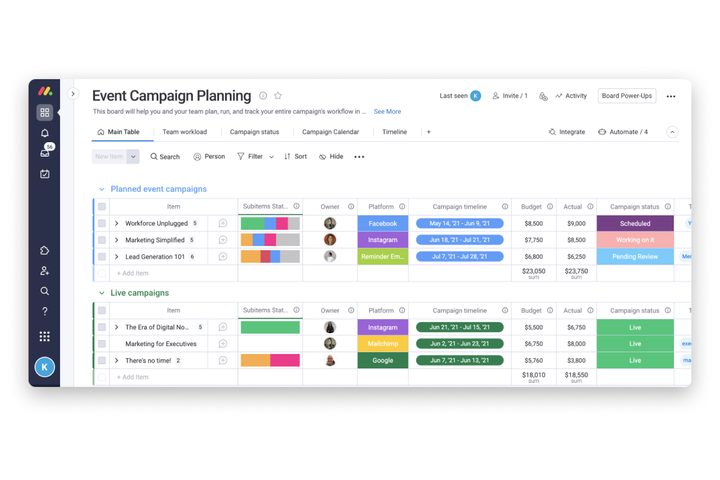Tick the checkbox for Workforce Unplugged row
Viewport: 720px width, 480px height.
102,224
